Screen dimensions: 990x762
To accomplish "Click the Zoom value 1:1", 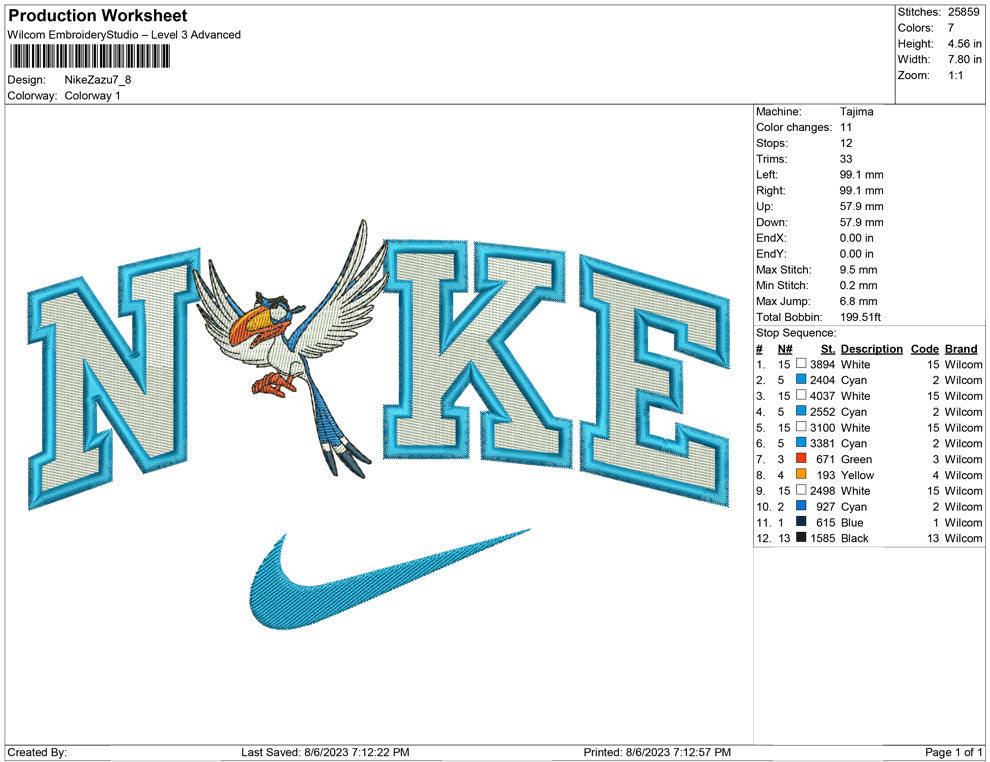I will tap(955, 75).
